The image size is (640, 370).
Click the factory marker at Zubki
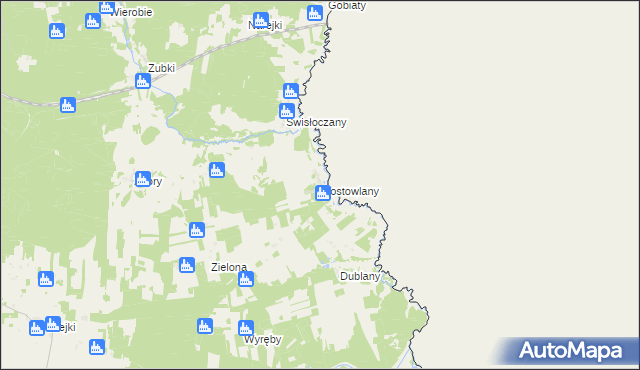coord(143,81)
